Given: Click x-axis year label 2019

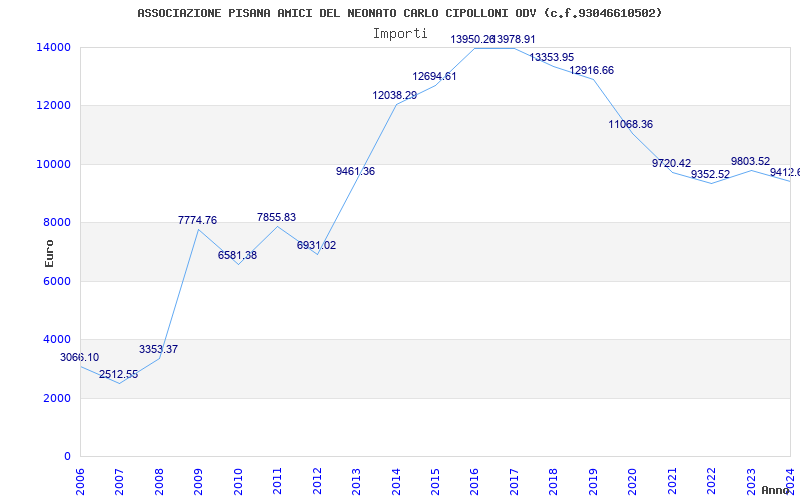Looking at the screenshot, I should [x=593, y=481].
